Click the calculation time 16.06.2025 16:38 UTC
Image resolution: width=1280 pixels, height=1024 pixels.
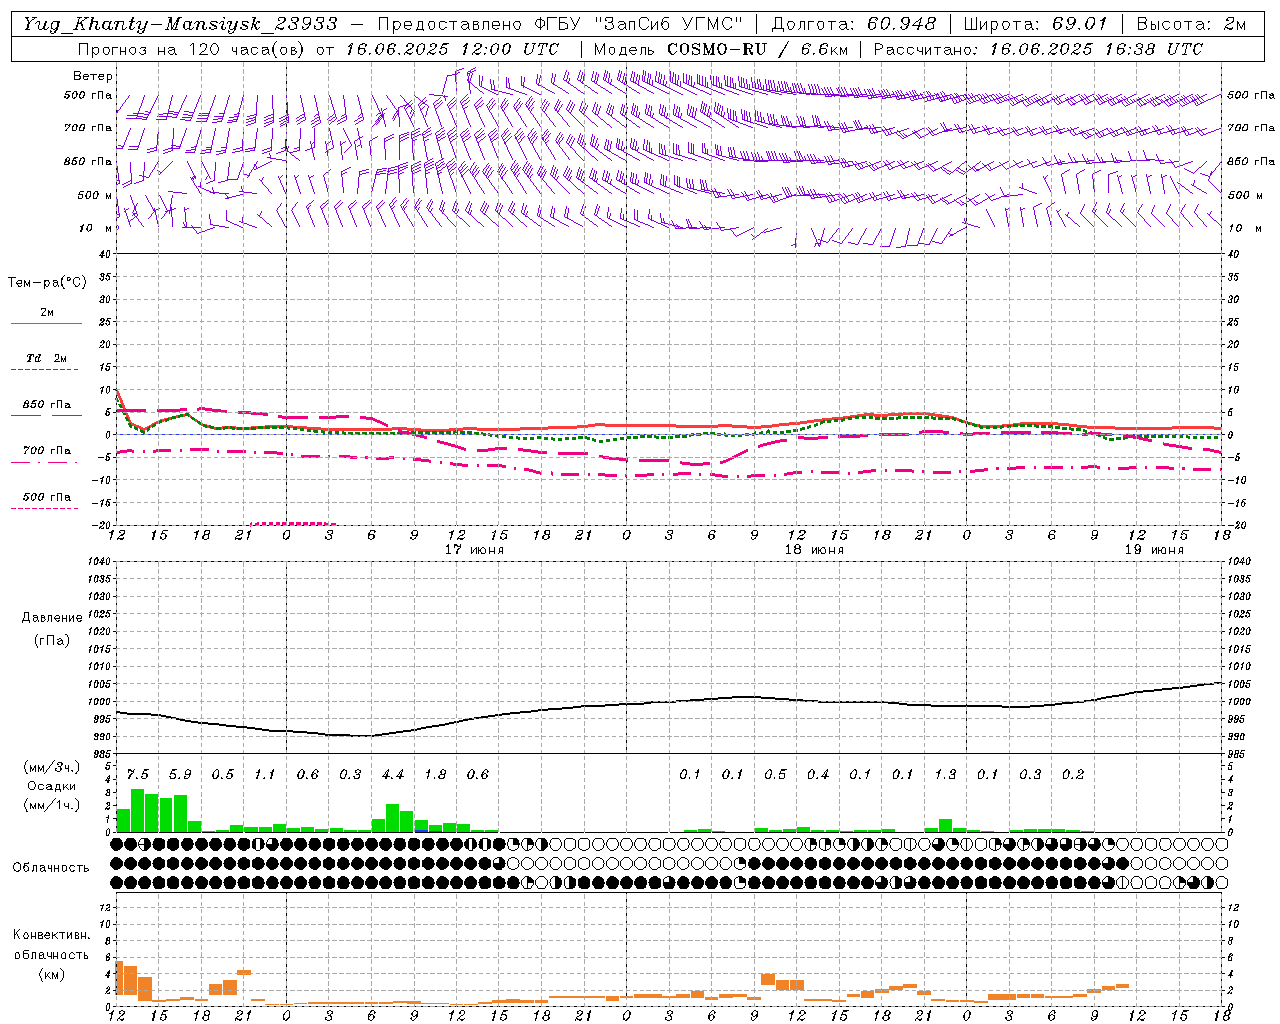click(1096, 49)
